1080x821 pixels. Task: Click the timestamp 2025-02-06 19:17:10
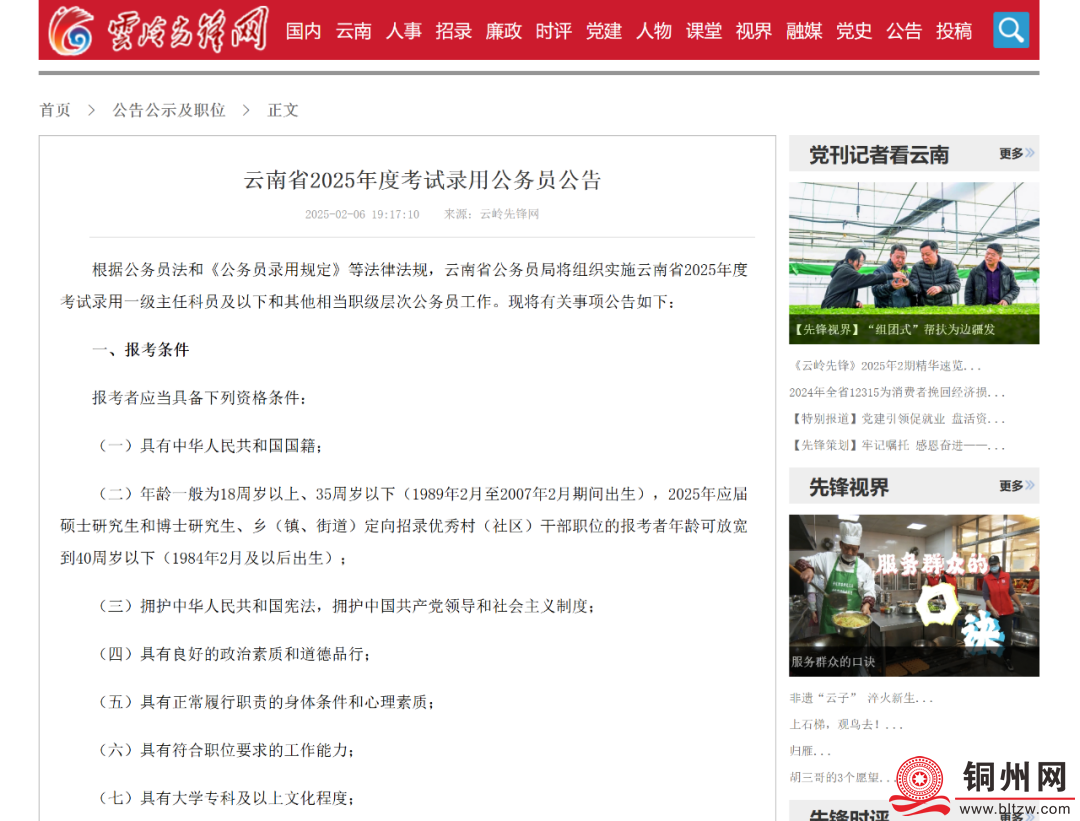(362, 214)
